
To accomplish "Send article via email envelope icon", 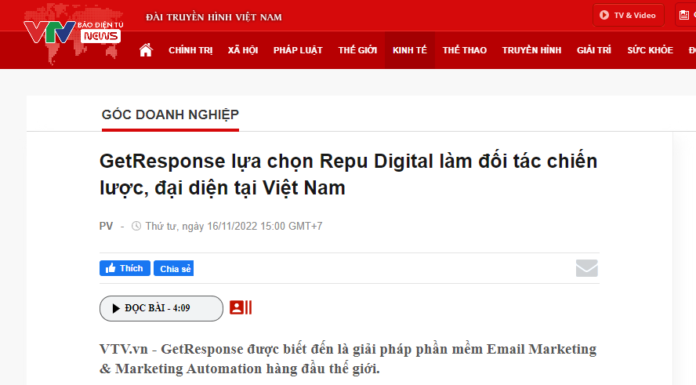I will [x=587, y=268].
